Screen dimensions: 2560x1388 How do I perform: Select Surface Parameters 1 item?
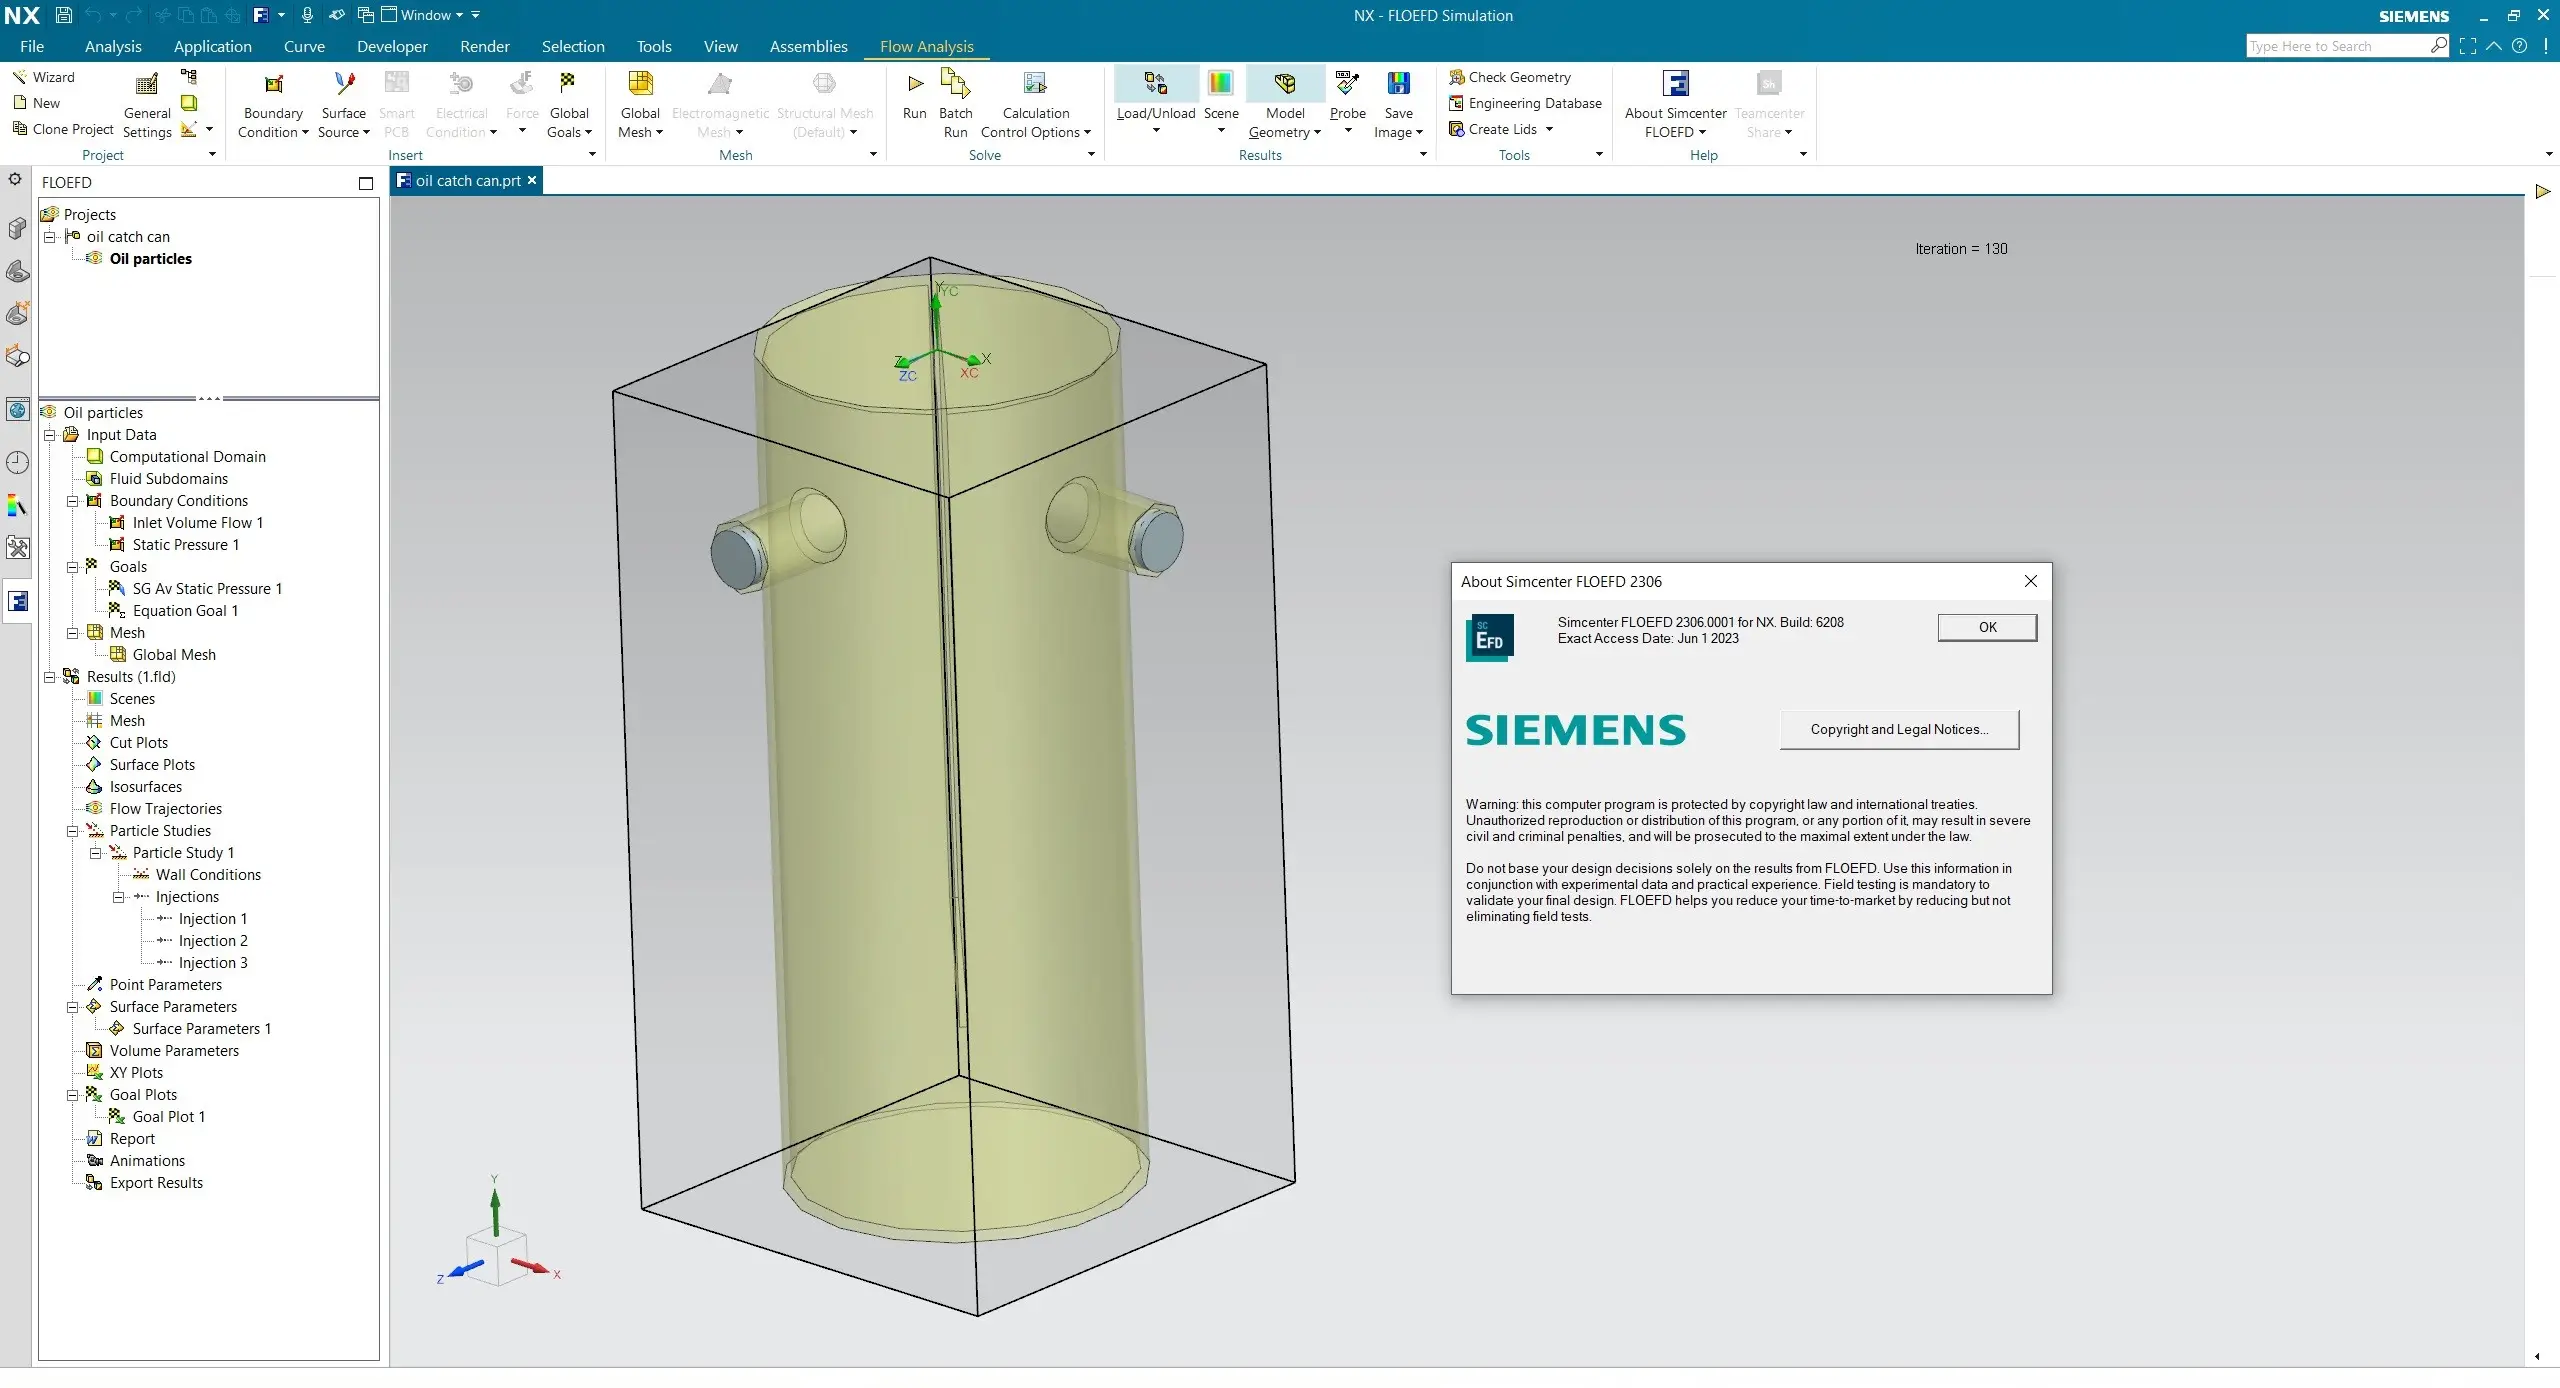(x=202, y=1029)
